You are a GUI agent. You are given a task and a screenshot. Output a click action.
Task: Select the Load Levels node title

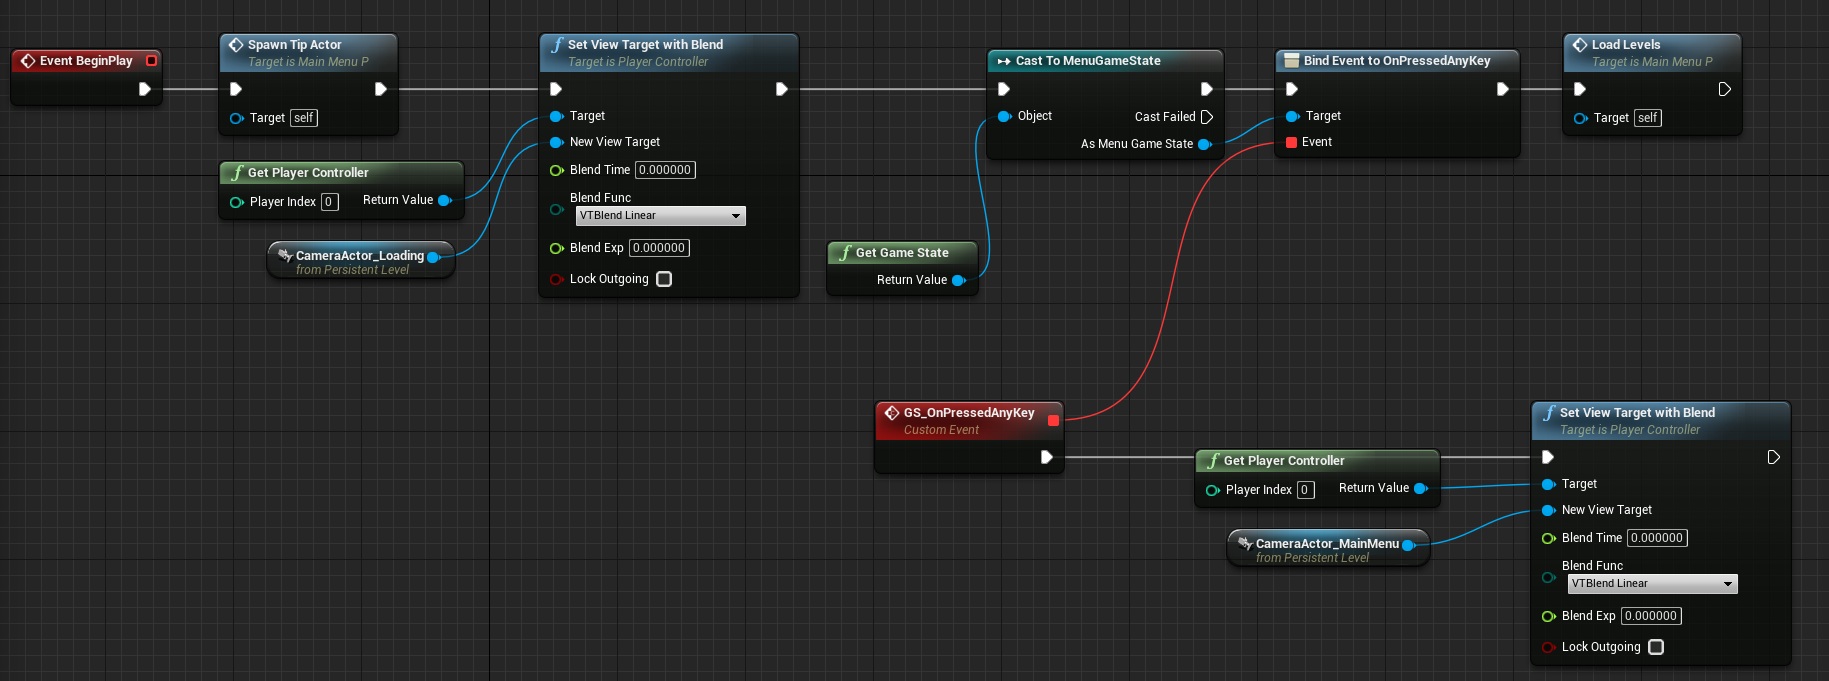1626,45
